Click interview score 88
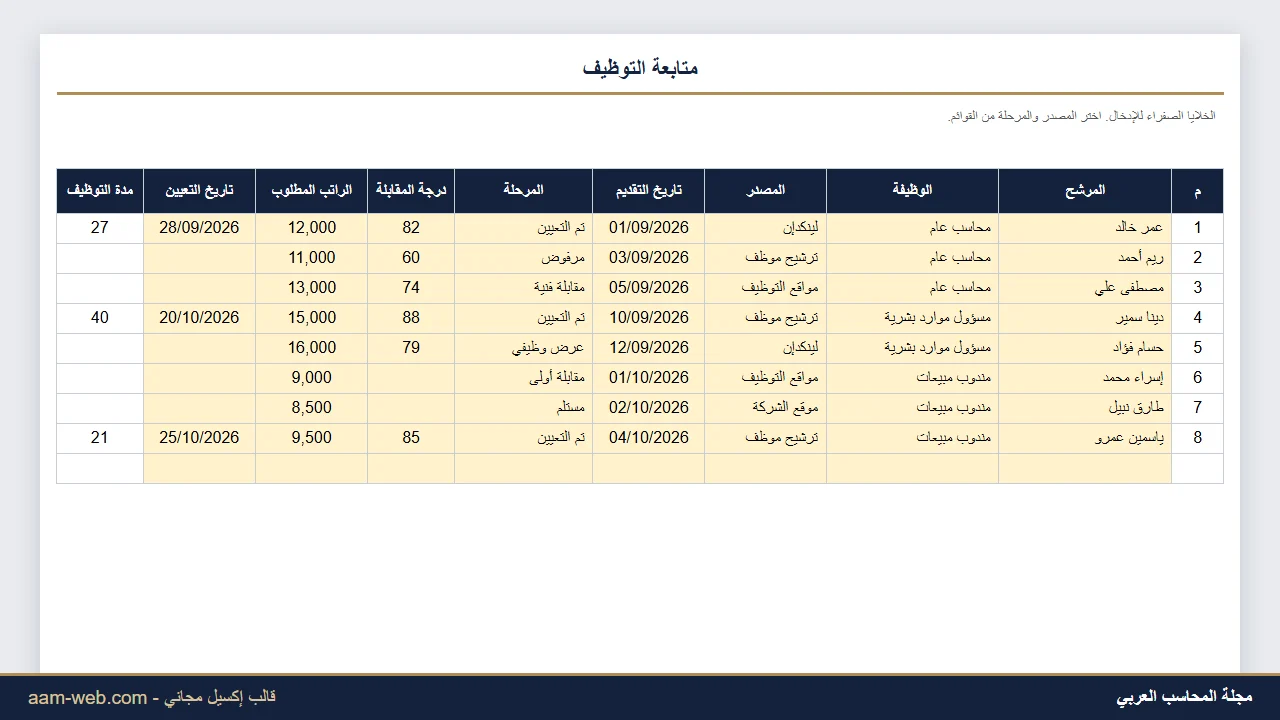This screenshot has height=720, width=1280. point(411,318)
